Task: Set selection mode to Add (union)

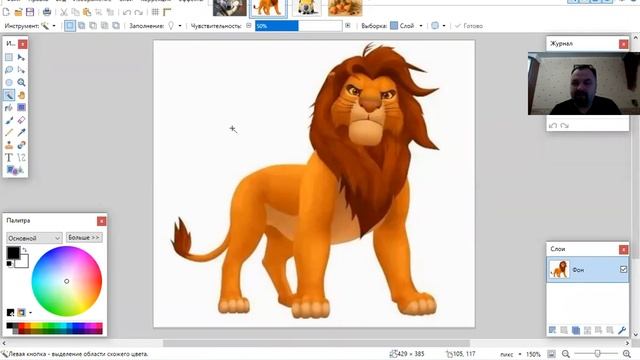Action: pos(82,26)
